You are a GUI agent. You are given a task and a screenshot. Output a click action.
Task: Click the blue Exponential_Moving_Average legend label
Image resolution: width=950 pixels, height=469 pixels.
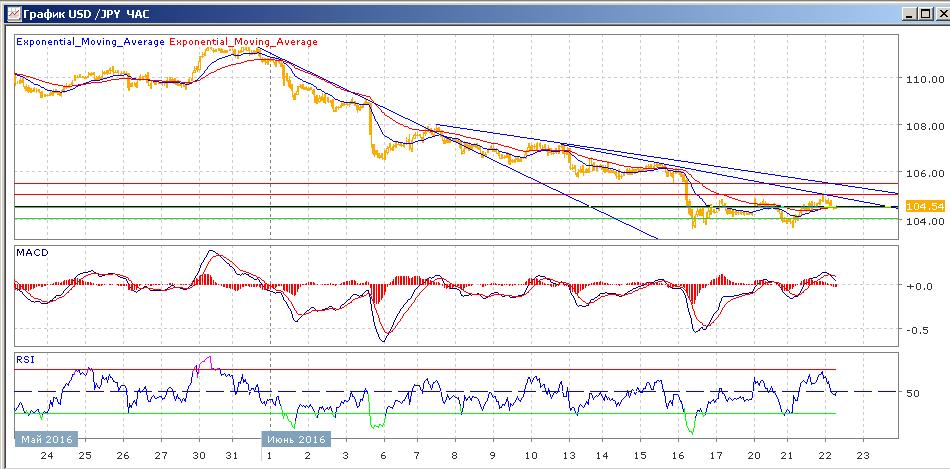tap(90, 42)
